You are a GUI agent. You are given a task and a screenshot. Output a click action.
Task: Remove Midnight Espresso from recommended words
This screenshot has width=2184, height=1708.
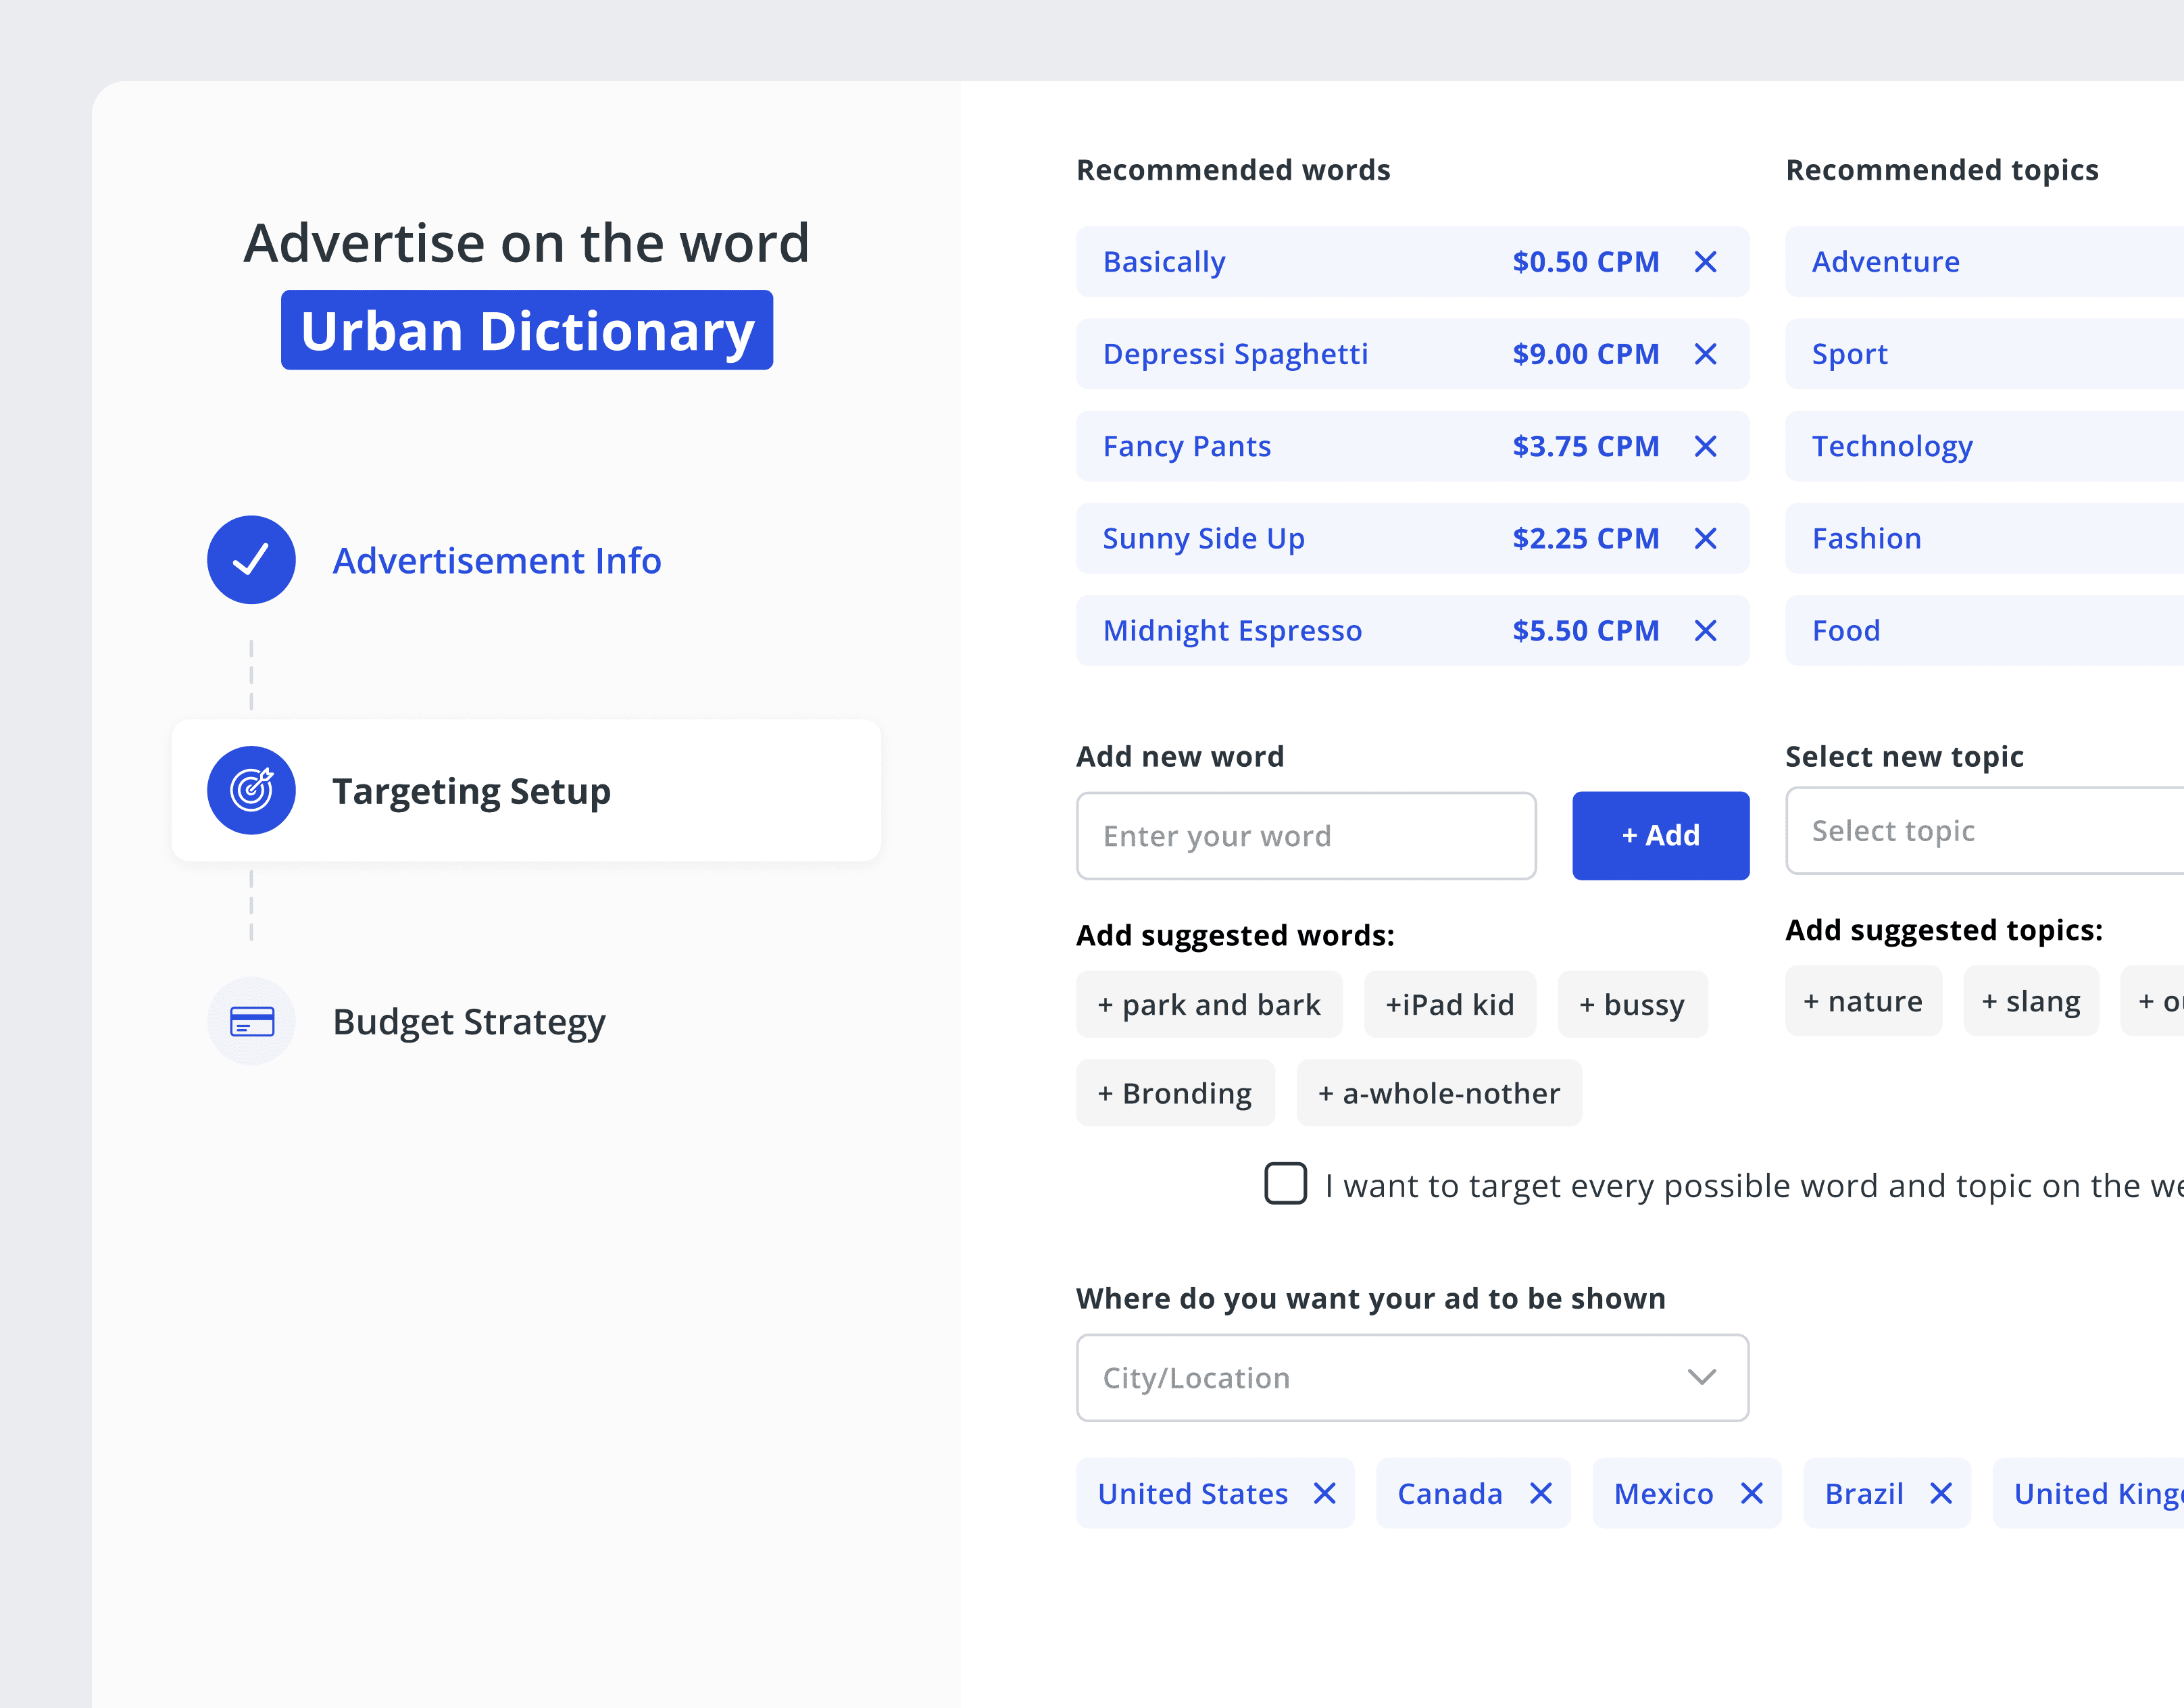pyautogui.click(x=1705, y=631)
